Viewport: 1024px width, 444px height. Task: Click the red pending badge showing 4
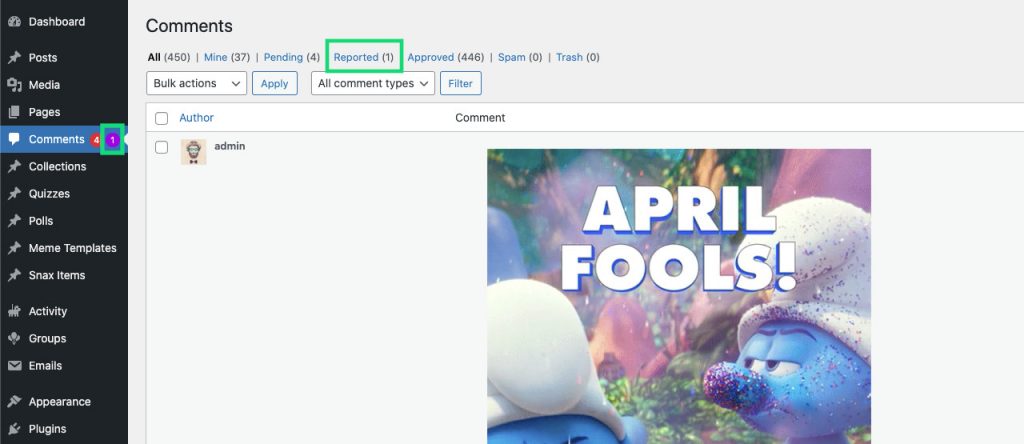[x=96, y=140]
